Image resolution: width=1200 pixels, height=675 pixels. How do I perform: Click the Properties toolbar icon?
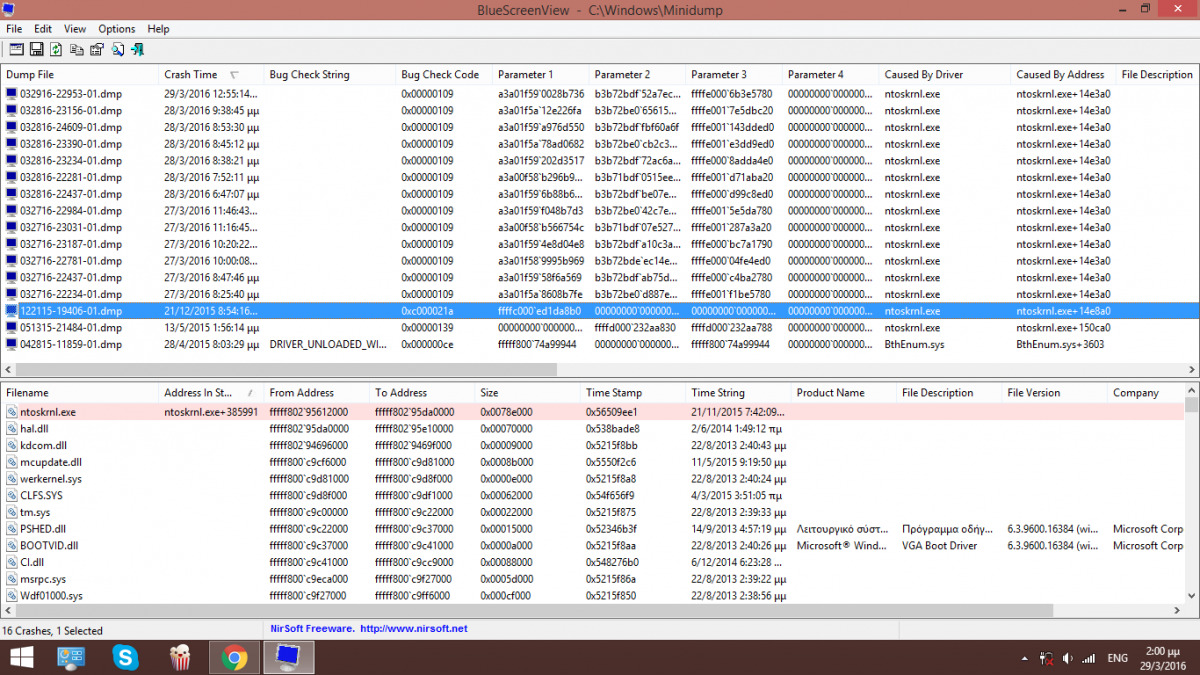97,49
